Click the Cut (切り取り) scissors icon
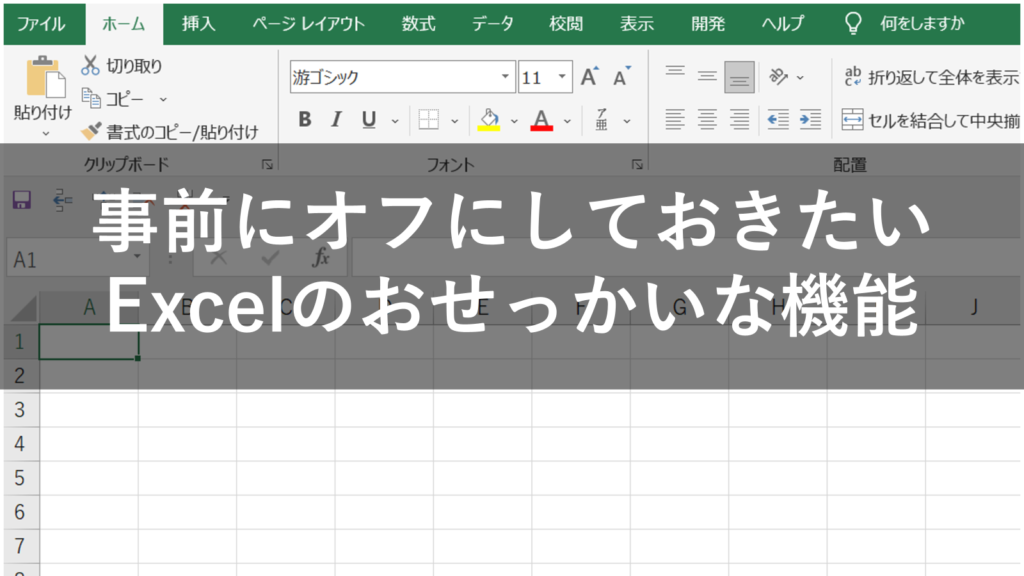 pyautogui.click(x=90, y=65)
